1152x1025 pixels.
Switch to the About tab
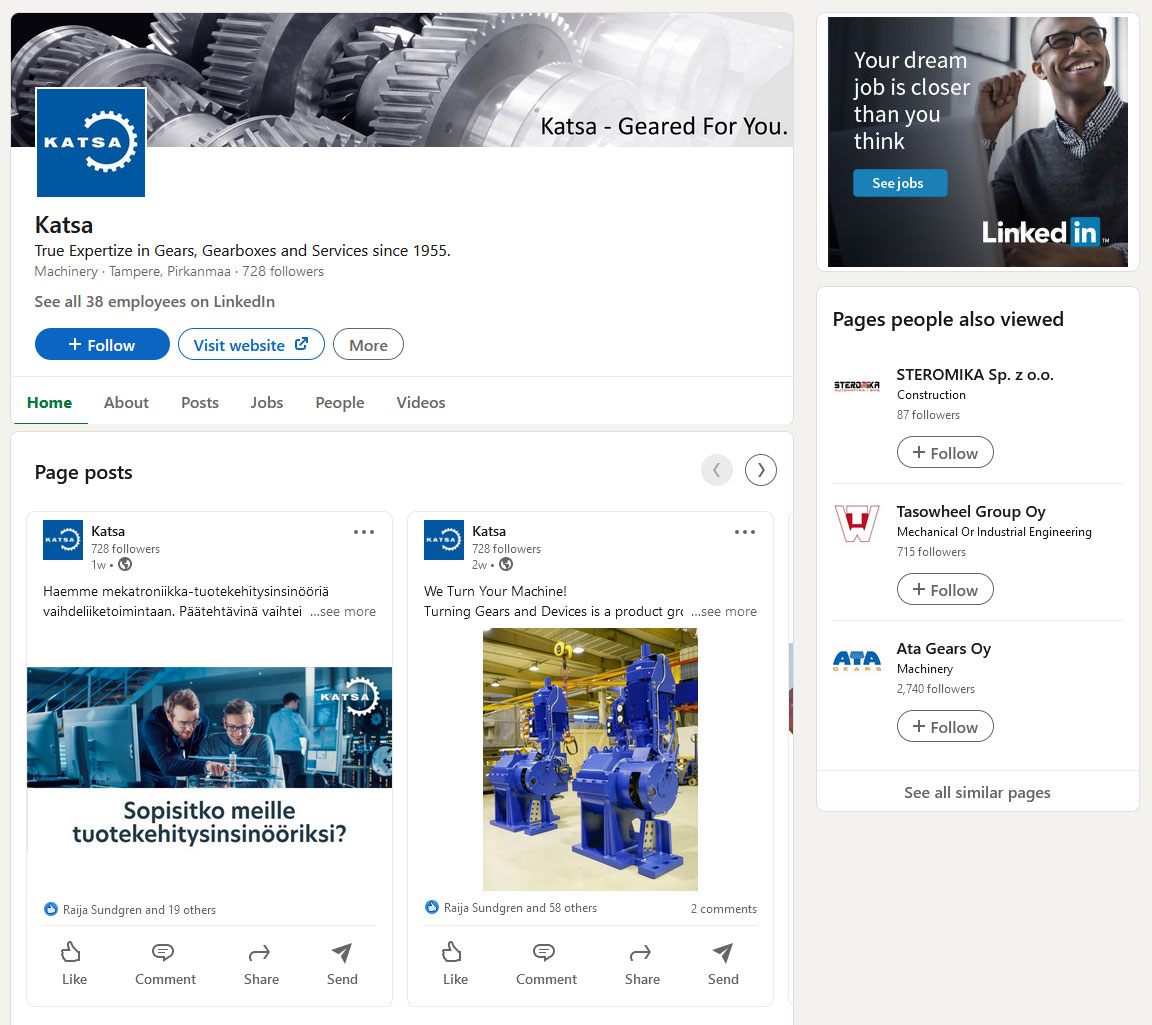[126, 403]
